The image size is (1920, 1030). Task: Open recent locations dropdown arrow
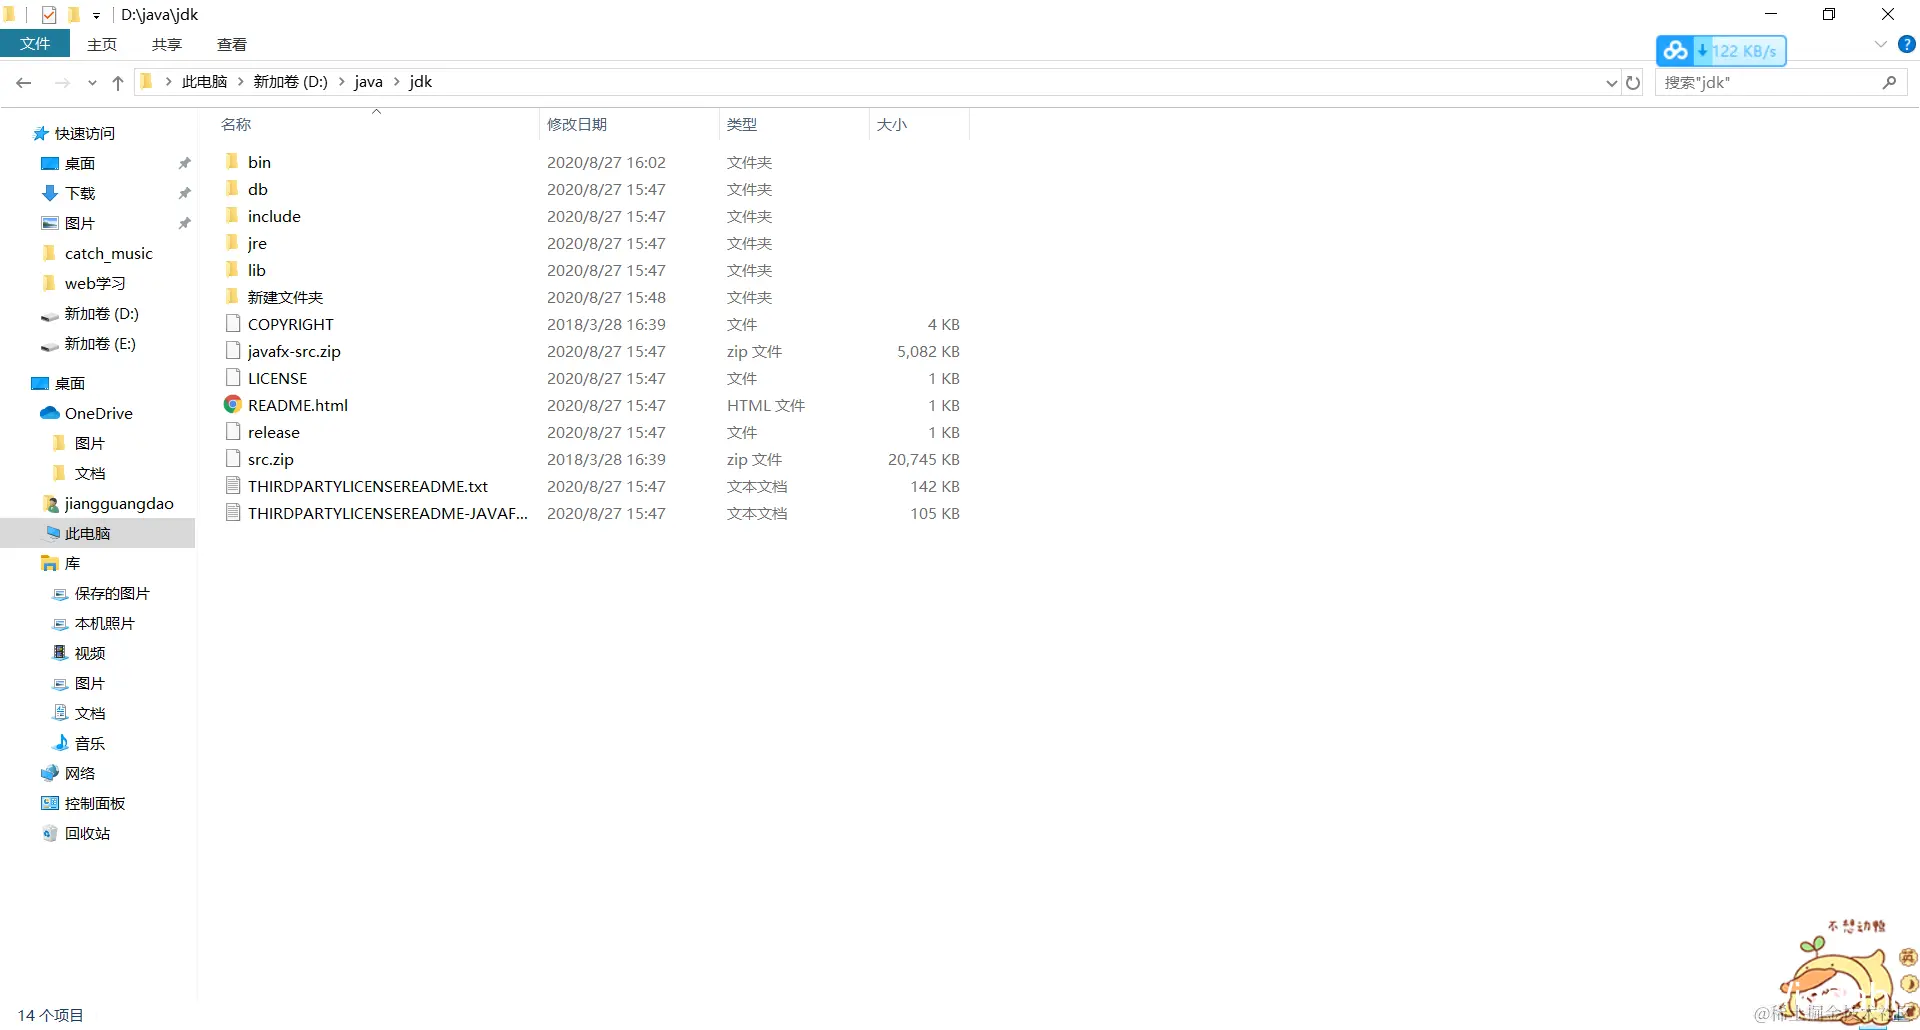tap(92, 83)
